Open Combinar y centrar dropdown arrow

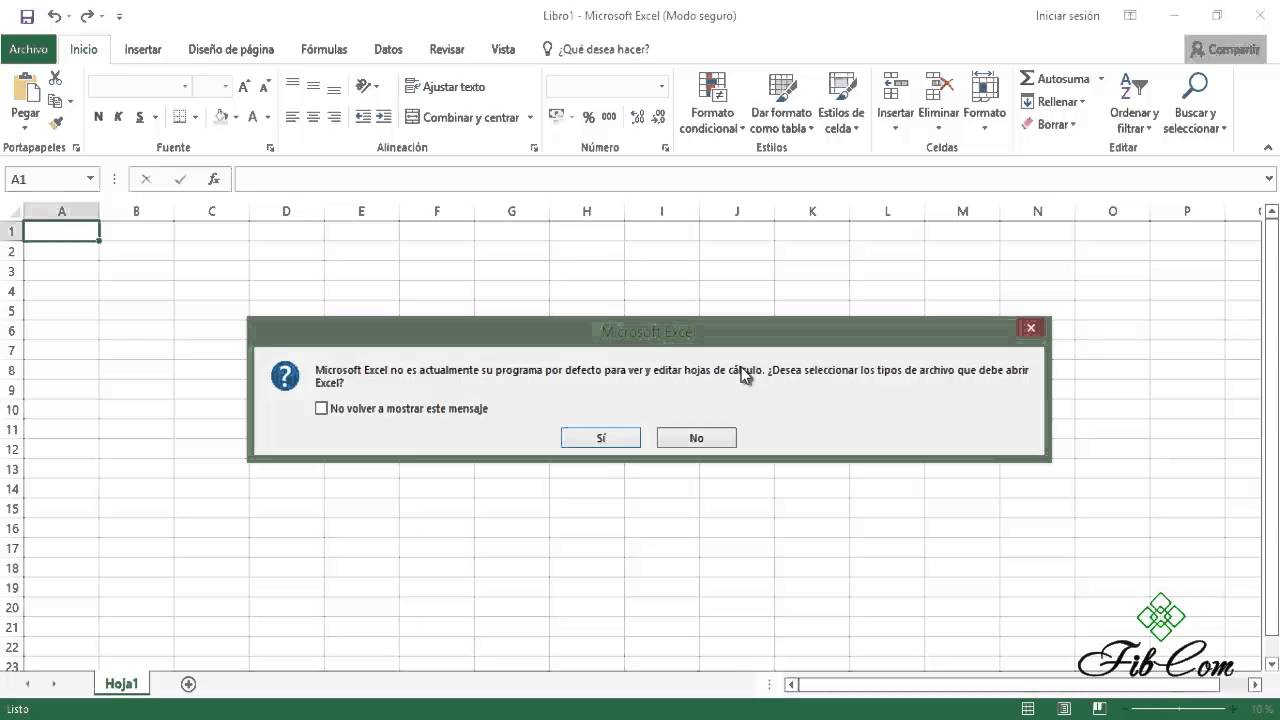530,117
